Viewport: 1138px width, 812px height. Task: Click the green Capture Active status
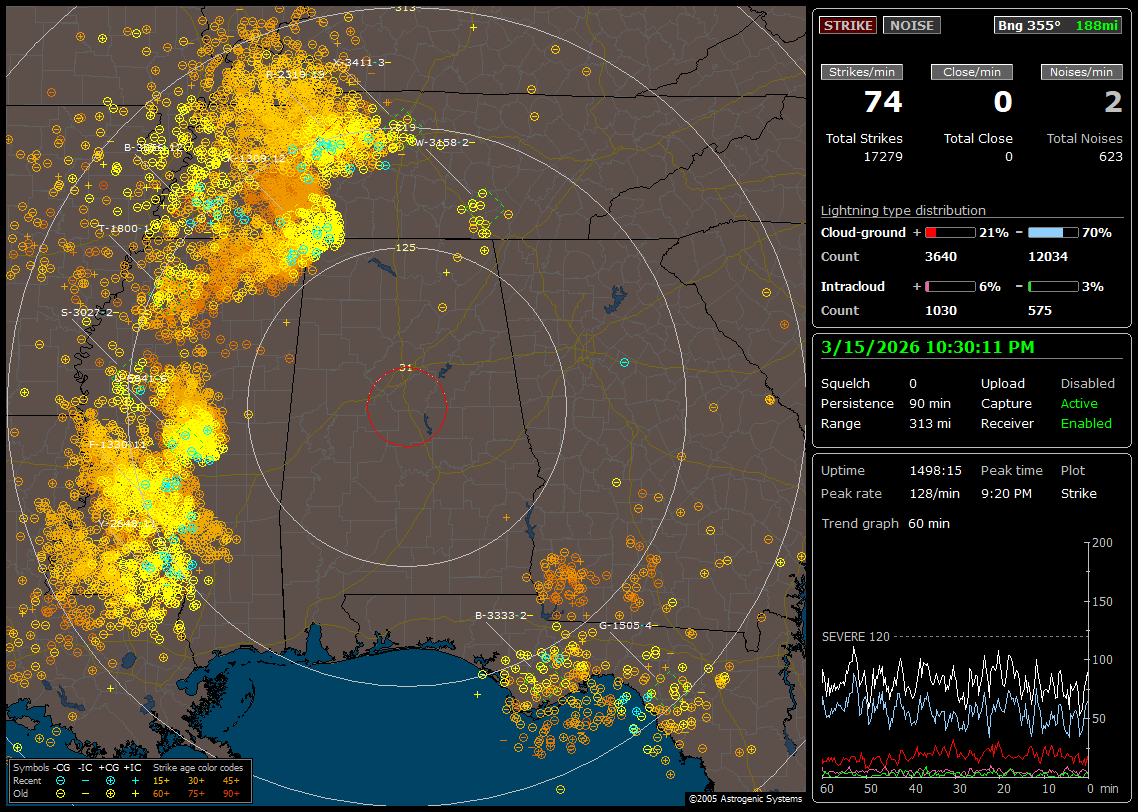click(1078, 404)
